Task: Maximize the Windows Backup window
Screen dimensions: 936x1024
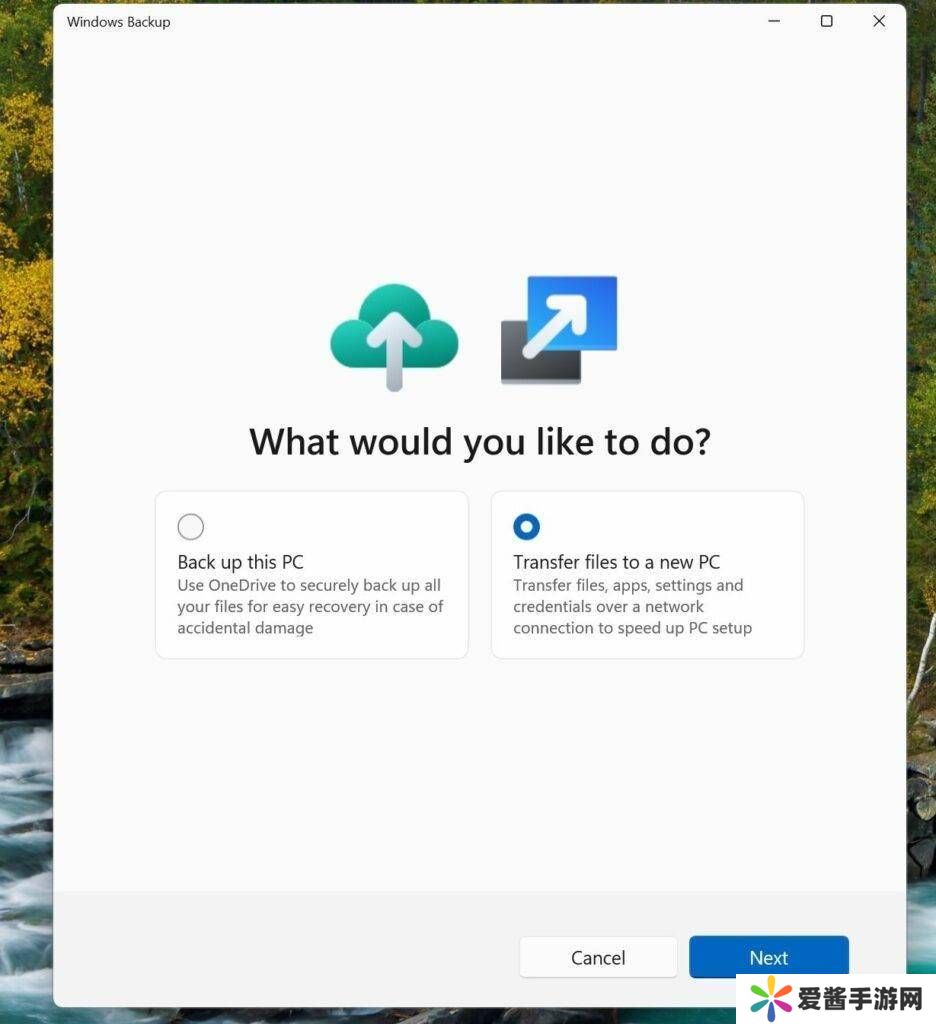Action: 826,21
